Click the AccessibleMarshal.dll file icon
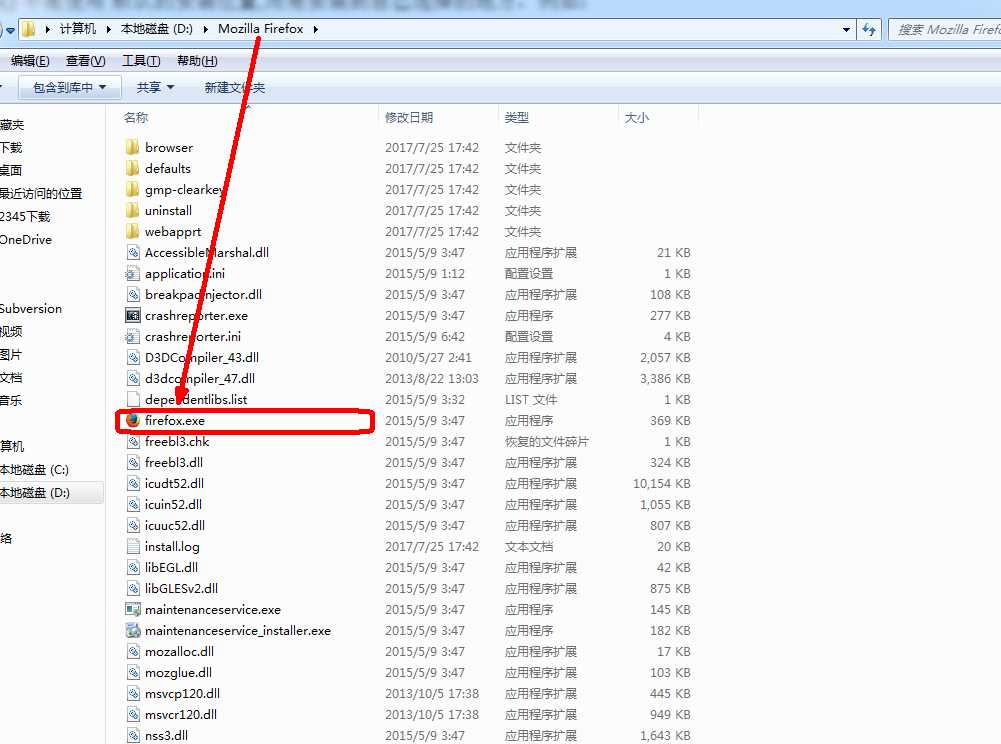This screenshot has height=744, width=1001. pyautogui.click(x=132, y=252)
